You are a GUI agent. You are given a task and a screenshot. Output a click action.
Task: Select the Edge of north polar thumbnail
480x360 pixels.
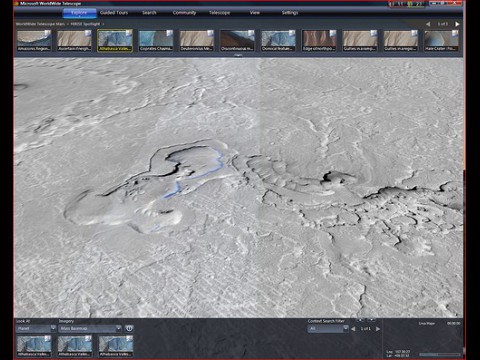pyautogui.click(x=319, y=40)
